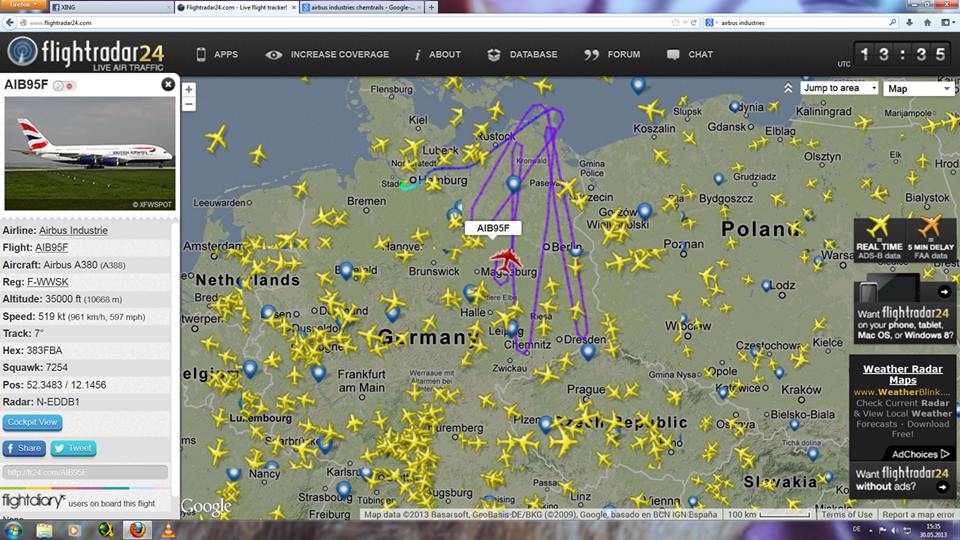Click the quote icon beside FORUM
The image size is (960, 540).
coord(591,54)
